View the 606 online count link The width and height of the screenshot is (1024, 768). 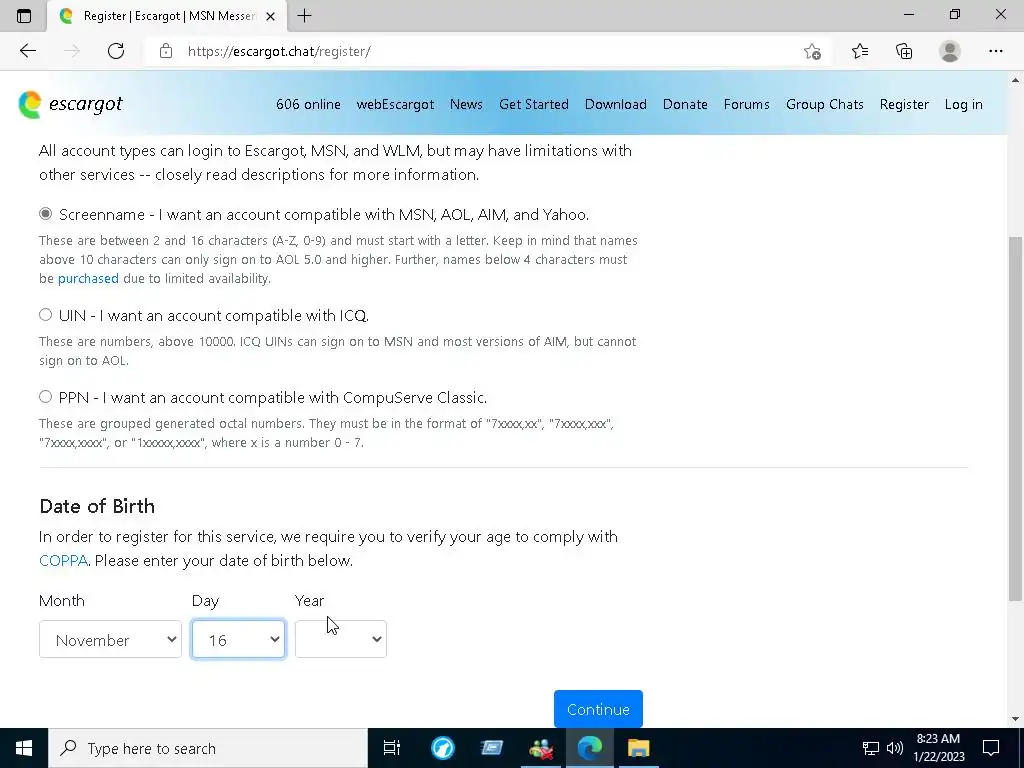[x=308, y=104]
